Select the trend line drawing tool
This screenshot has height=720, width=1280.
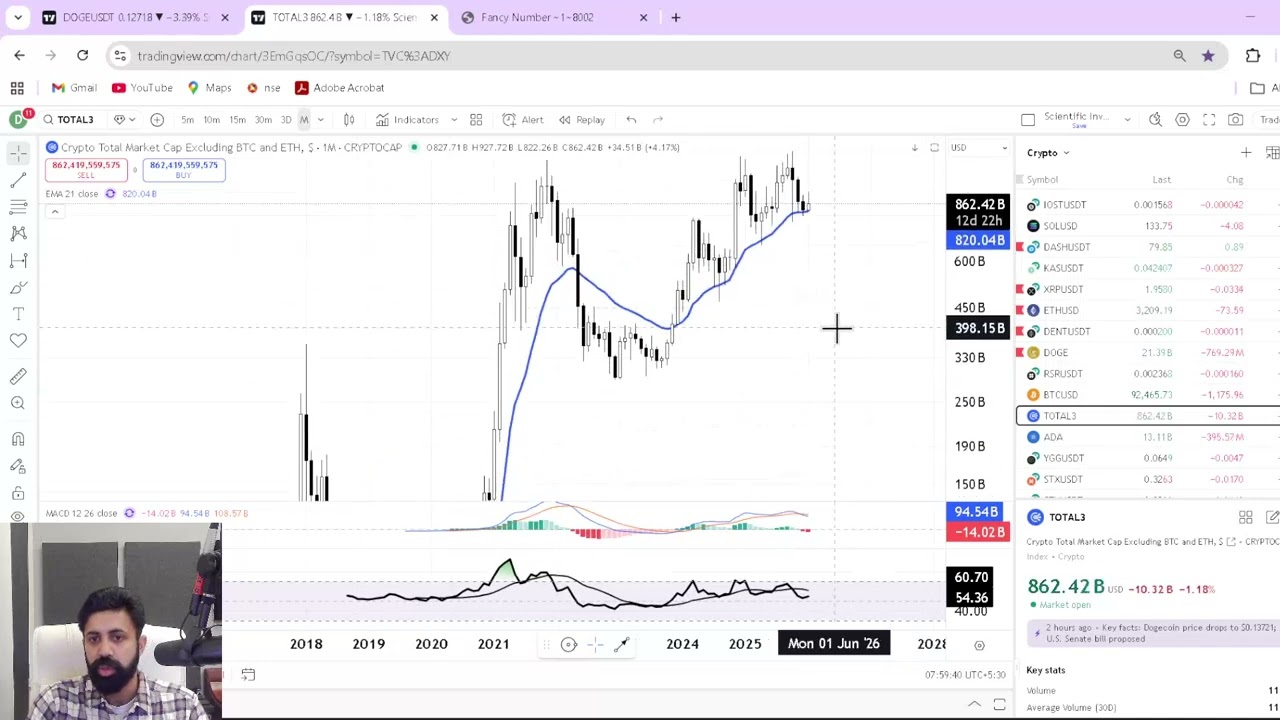18,180
